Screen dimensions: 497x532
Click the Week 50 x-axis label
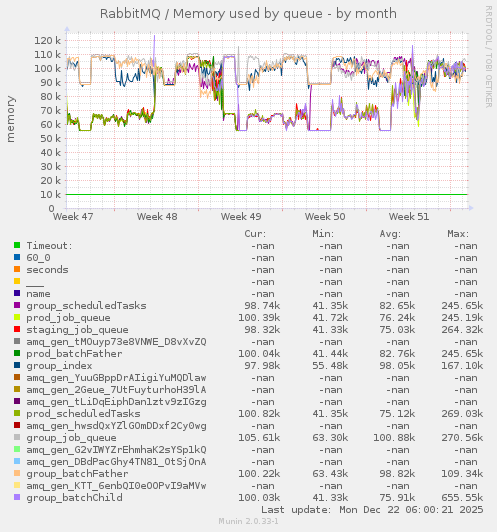tap(325, 216)
